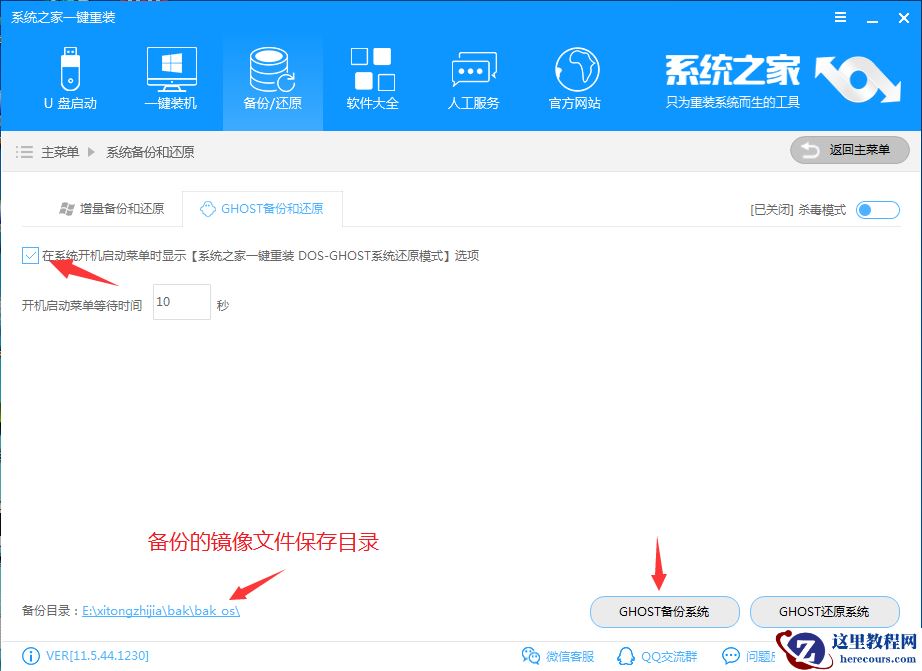Click 主菜单 in the breadcrumb
The width and height of the screenshot is (922, 671).
pos(63,149)
